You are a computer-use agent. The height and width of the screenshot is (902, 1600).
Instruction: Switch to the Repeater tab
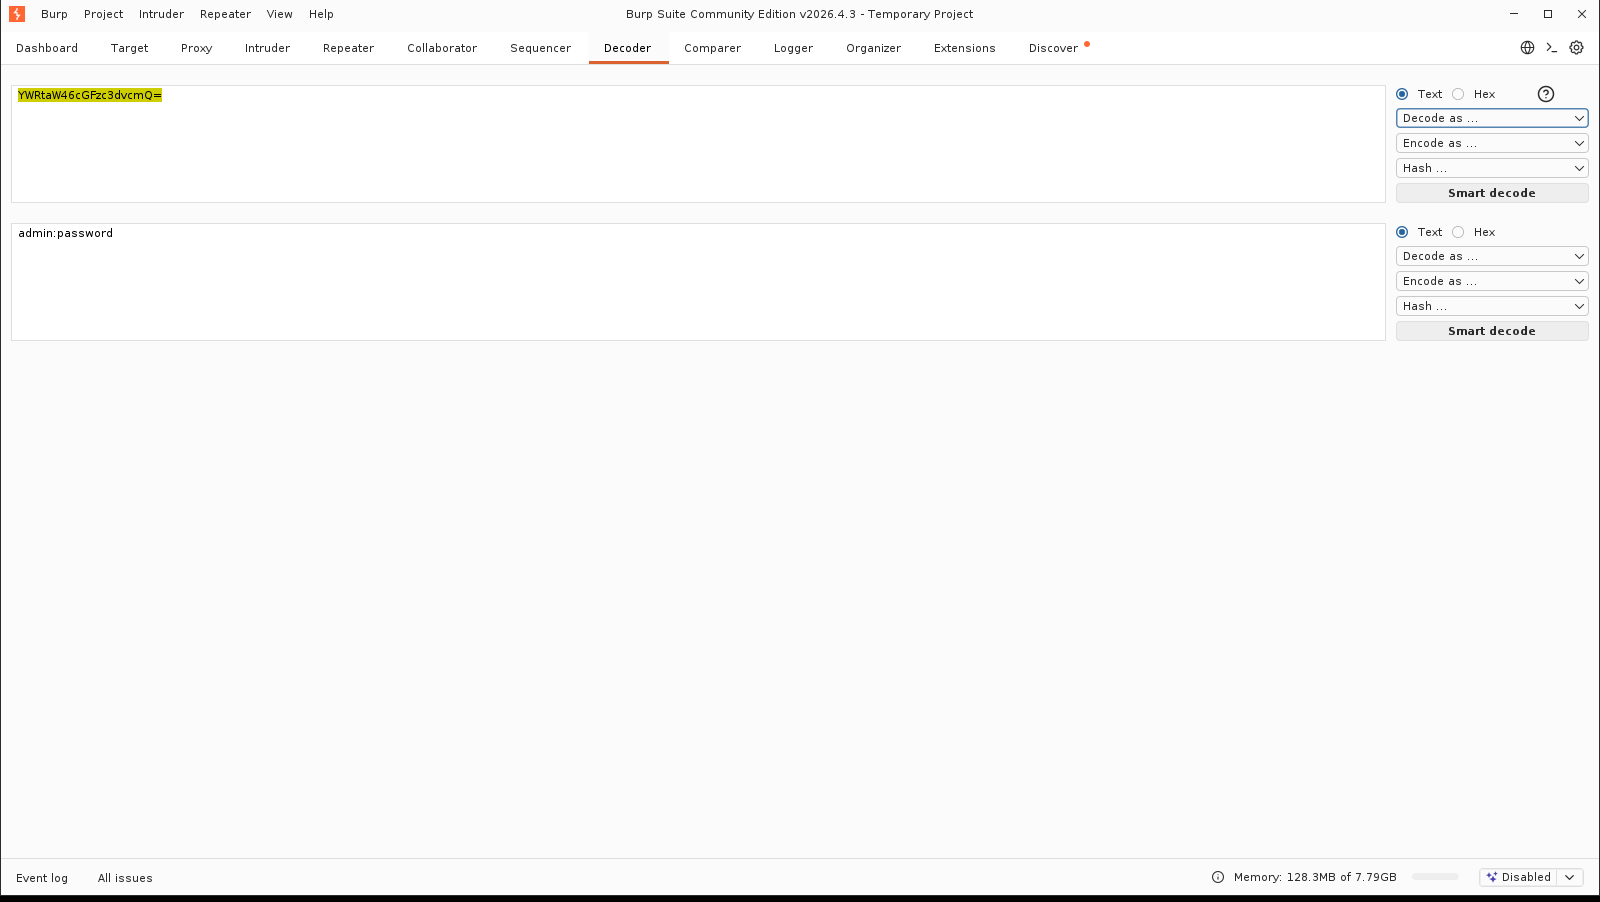pos(348,48)
